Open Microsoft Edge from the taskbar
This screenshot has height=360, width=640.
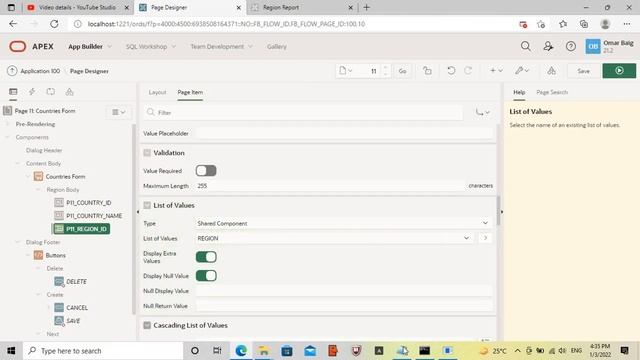coord(241,351)
